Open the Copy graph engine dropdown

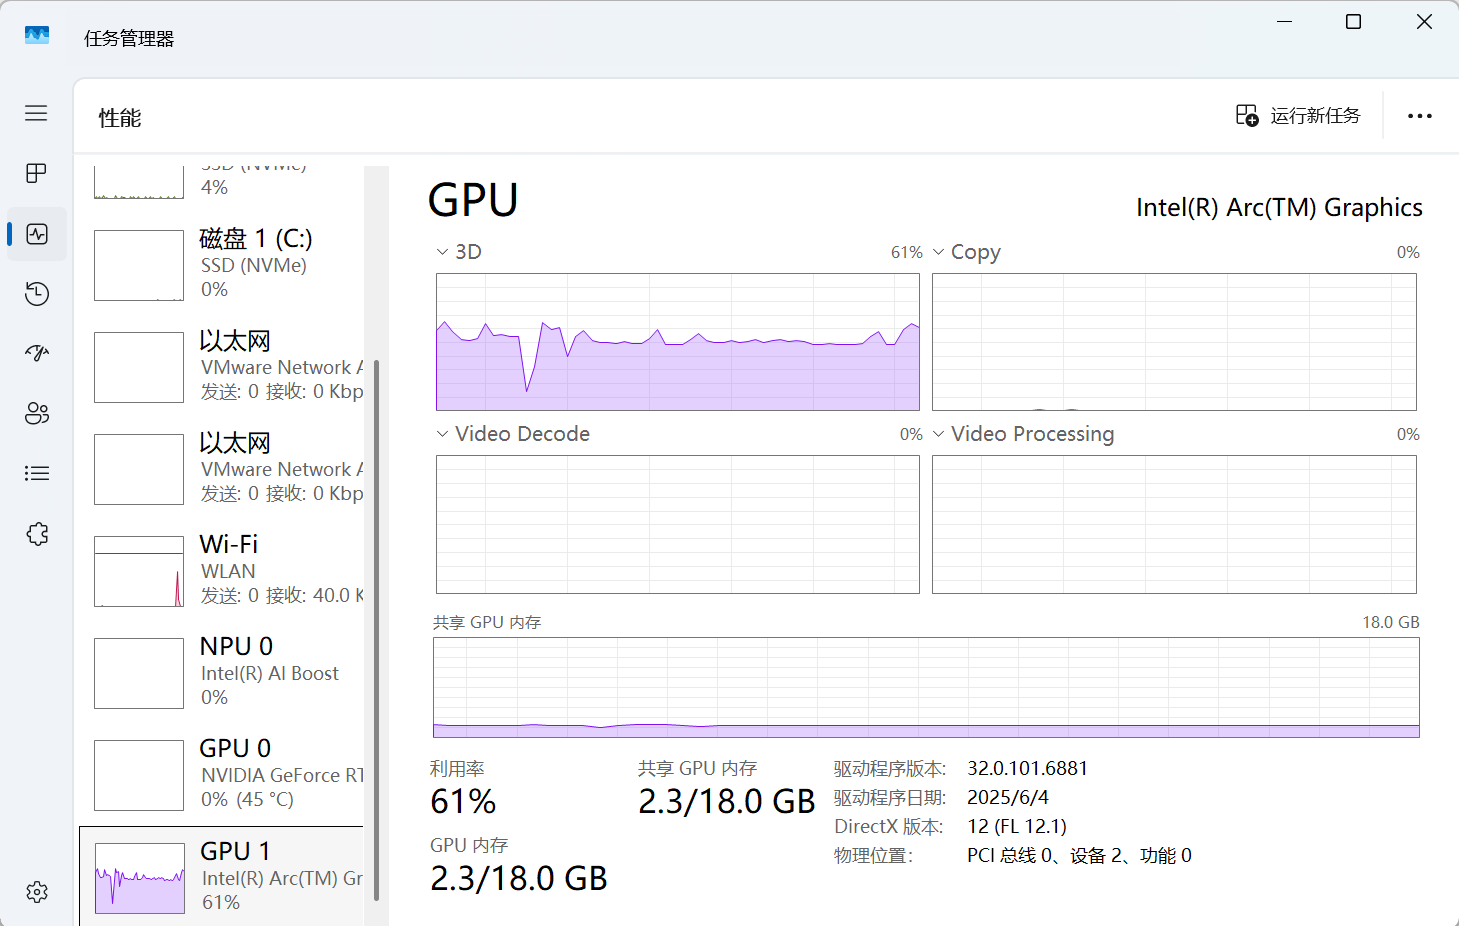click(938, 252)
